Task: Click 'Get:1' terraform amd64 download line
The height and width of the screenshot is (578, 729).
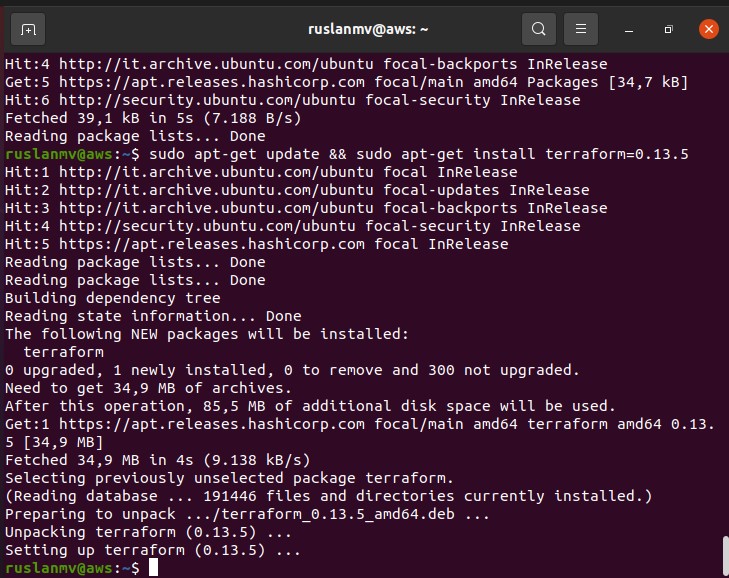Action: pyautogui.click(x=360, y=424)
